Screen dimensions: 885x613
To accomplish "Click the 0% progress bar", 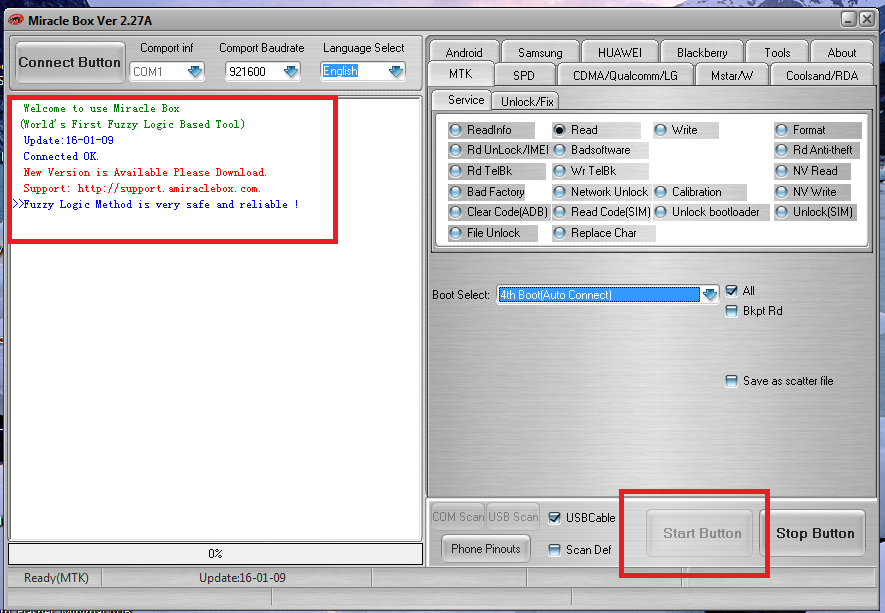I will pos(216,554).
